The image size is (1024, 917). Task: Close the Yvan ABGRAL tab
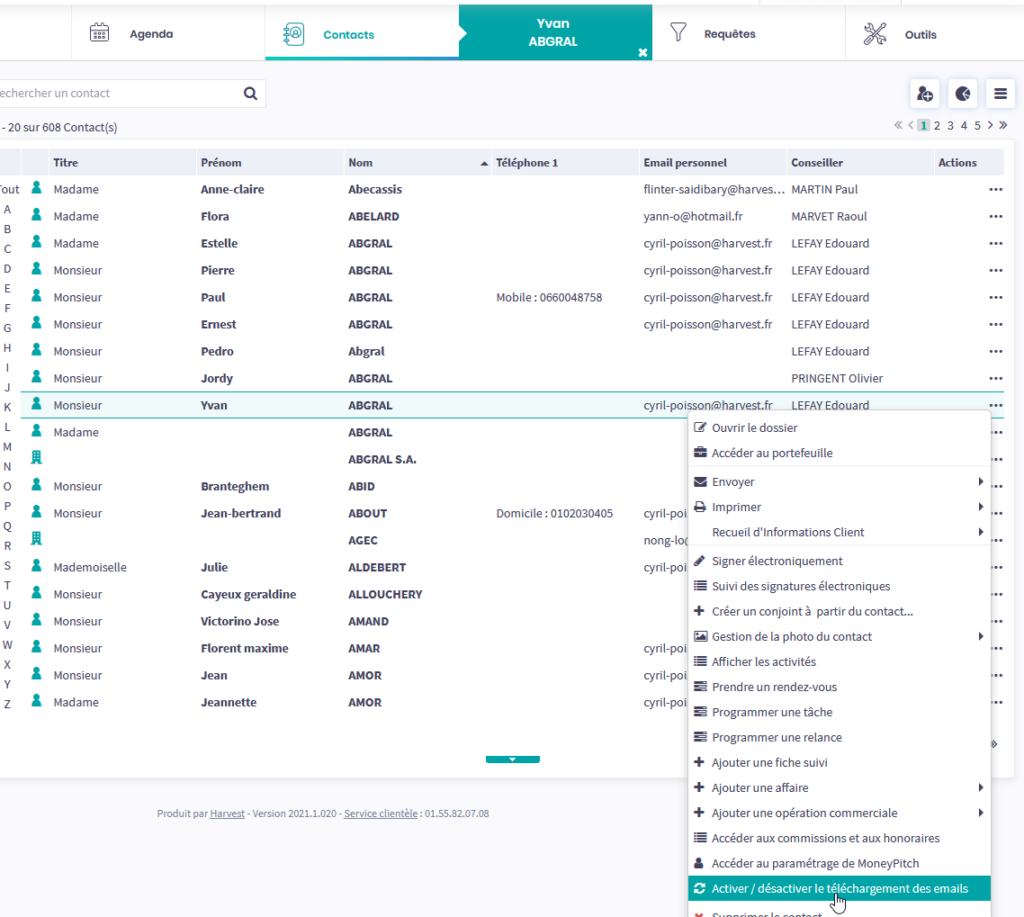643,52
